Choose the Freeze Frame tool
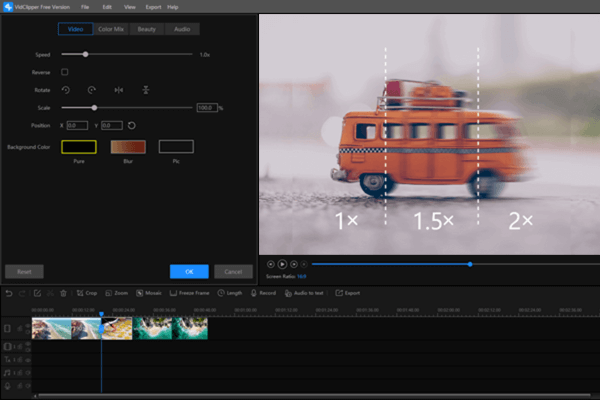The image size is (600, 400). (189, 293)
